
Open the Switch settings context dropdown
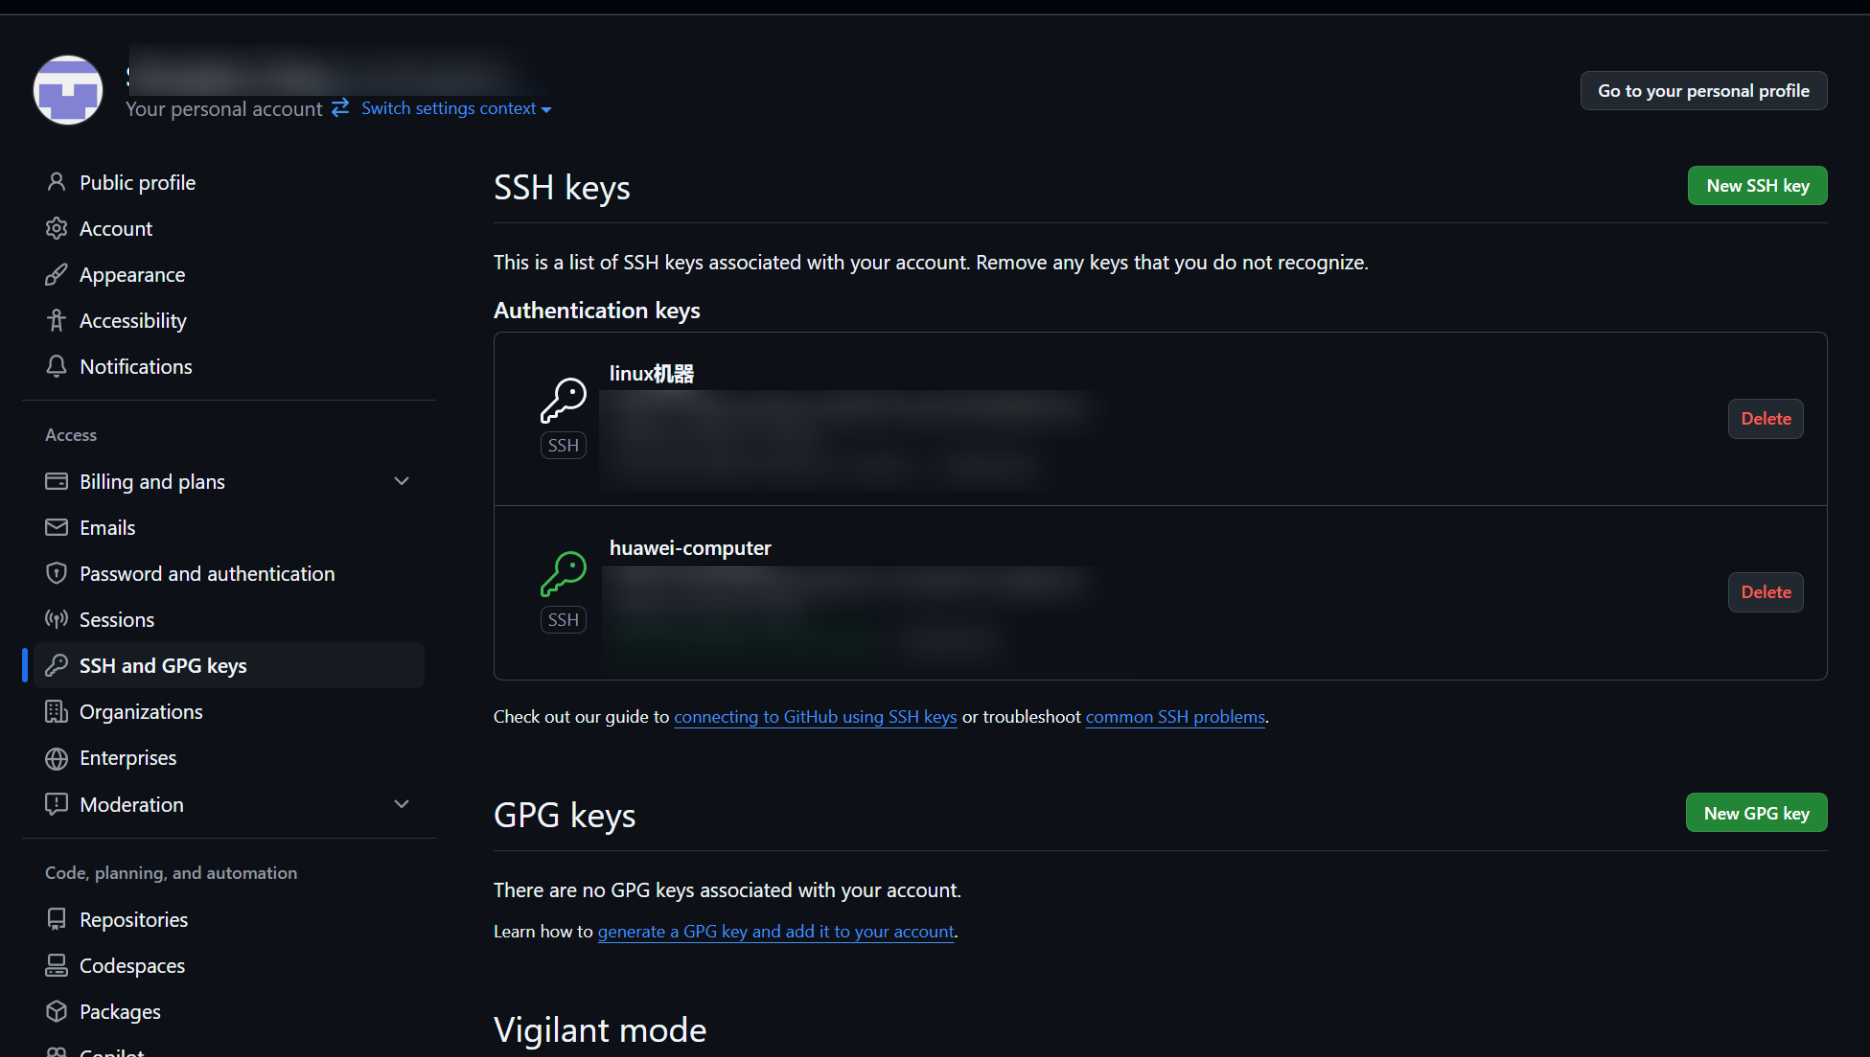pyautogui.click(x=456, y=108)
